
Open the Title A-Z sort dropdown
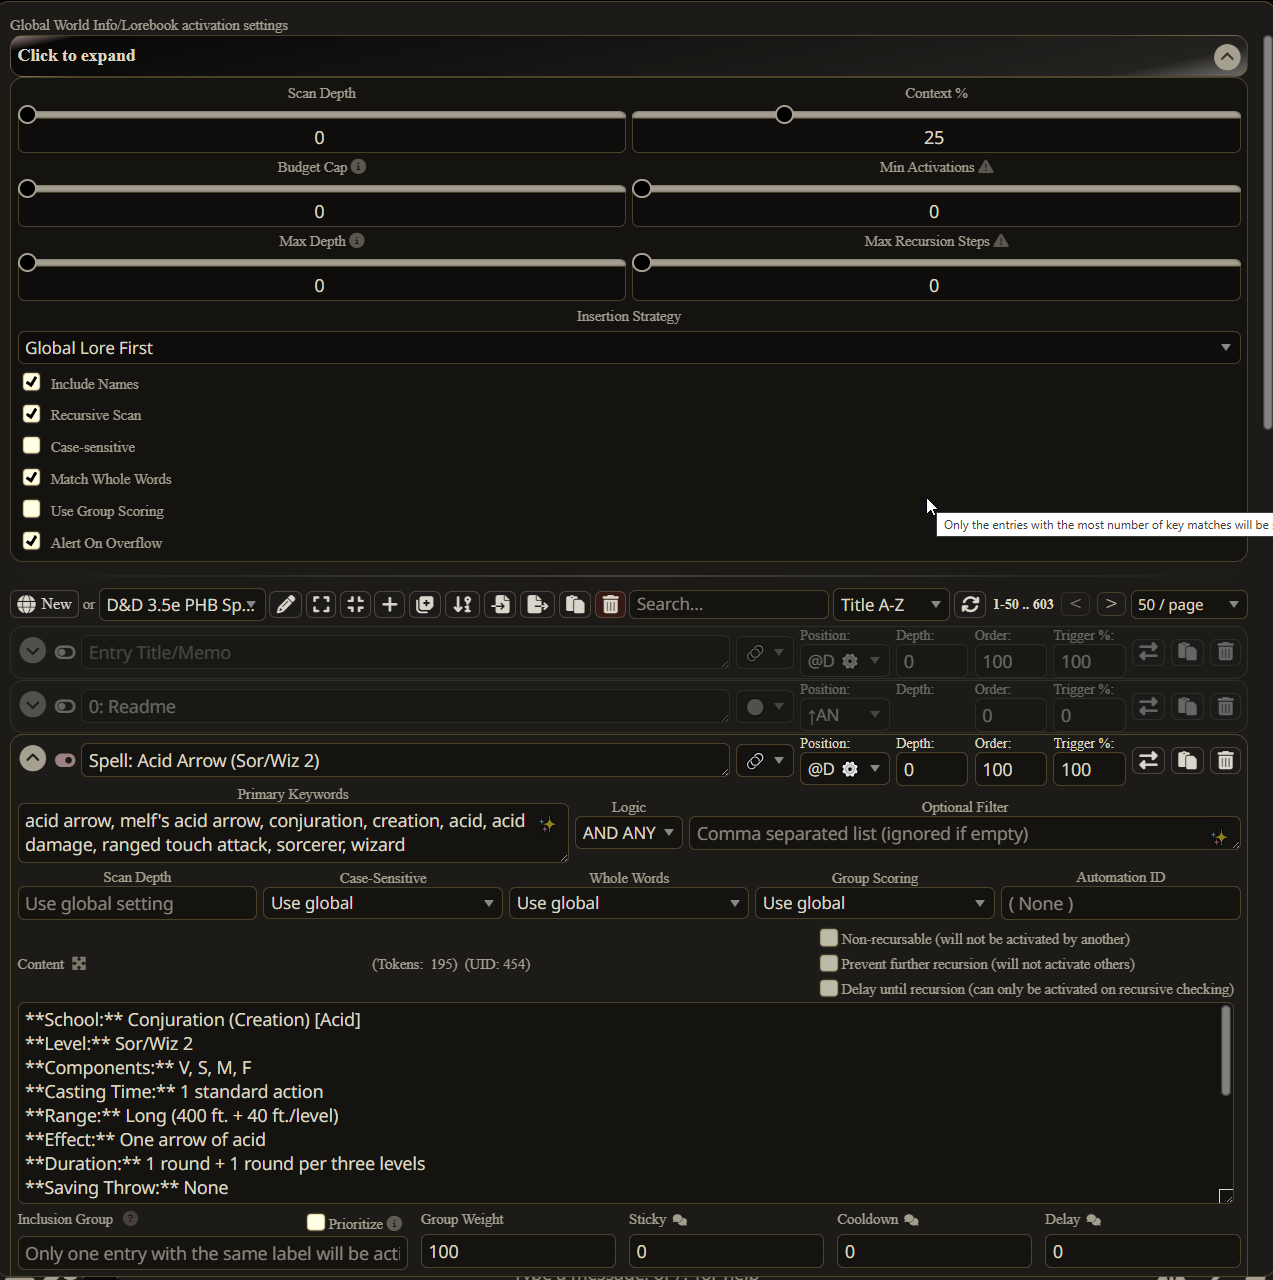point(891,604)
